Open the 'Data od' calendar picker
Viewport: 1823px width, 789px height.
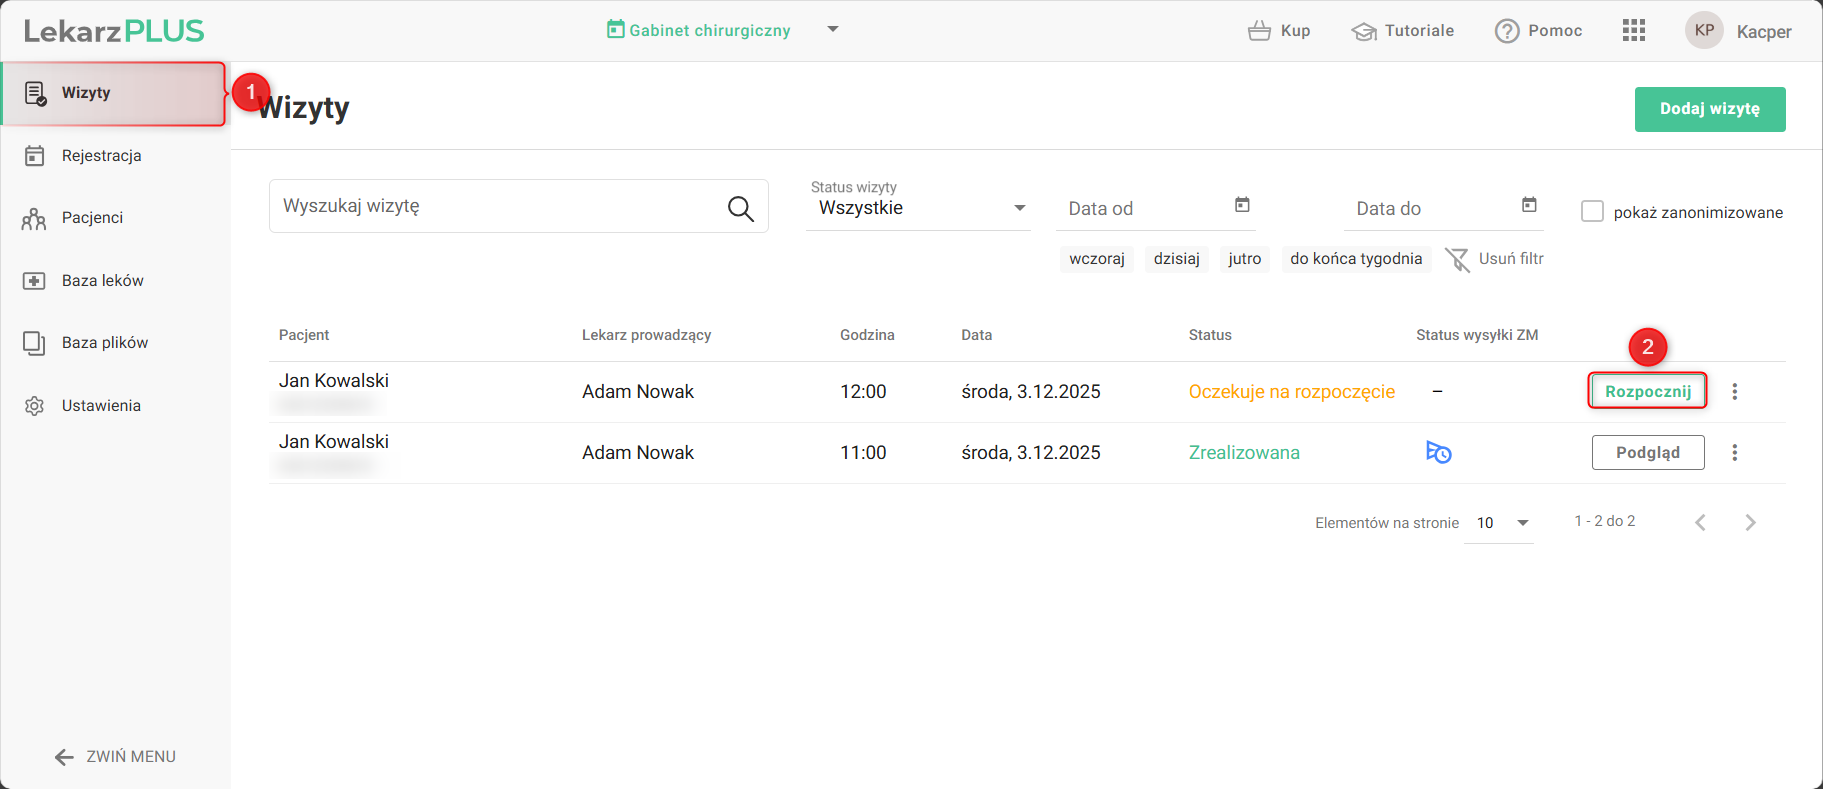point(1242,205)
